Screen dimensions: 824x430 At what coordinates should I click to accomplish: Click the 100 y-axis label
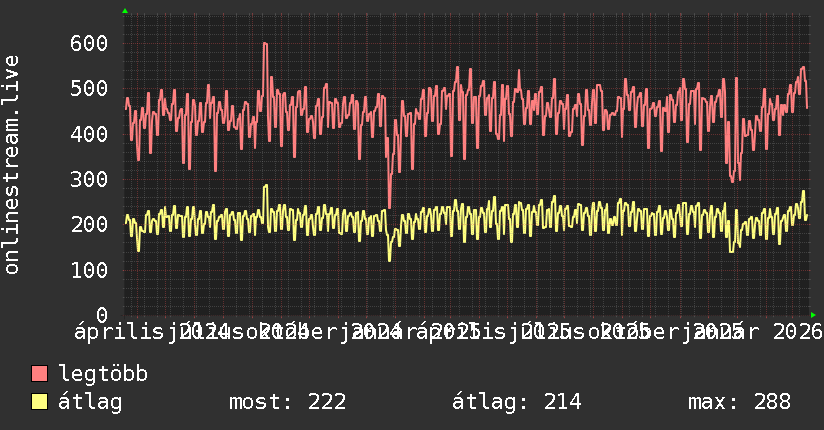[x=89, y=270]
